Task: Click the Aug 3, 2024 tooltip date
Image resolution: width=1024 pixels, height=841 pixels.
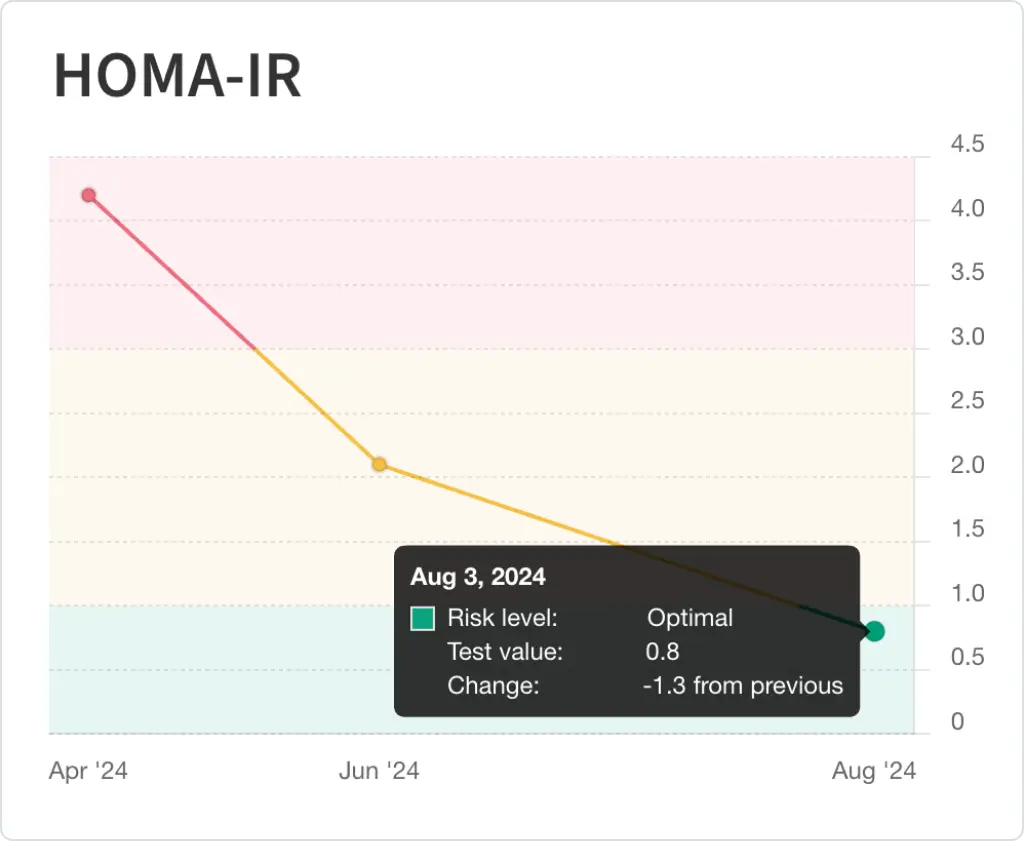Action: tap(478, 577)
